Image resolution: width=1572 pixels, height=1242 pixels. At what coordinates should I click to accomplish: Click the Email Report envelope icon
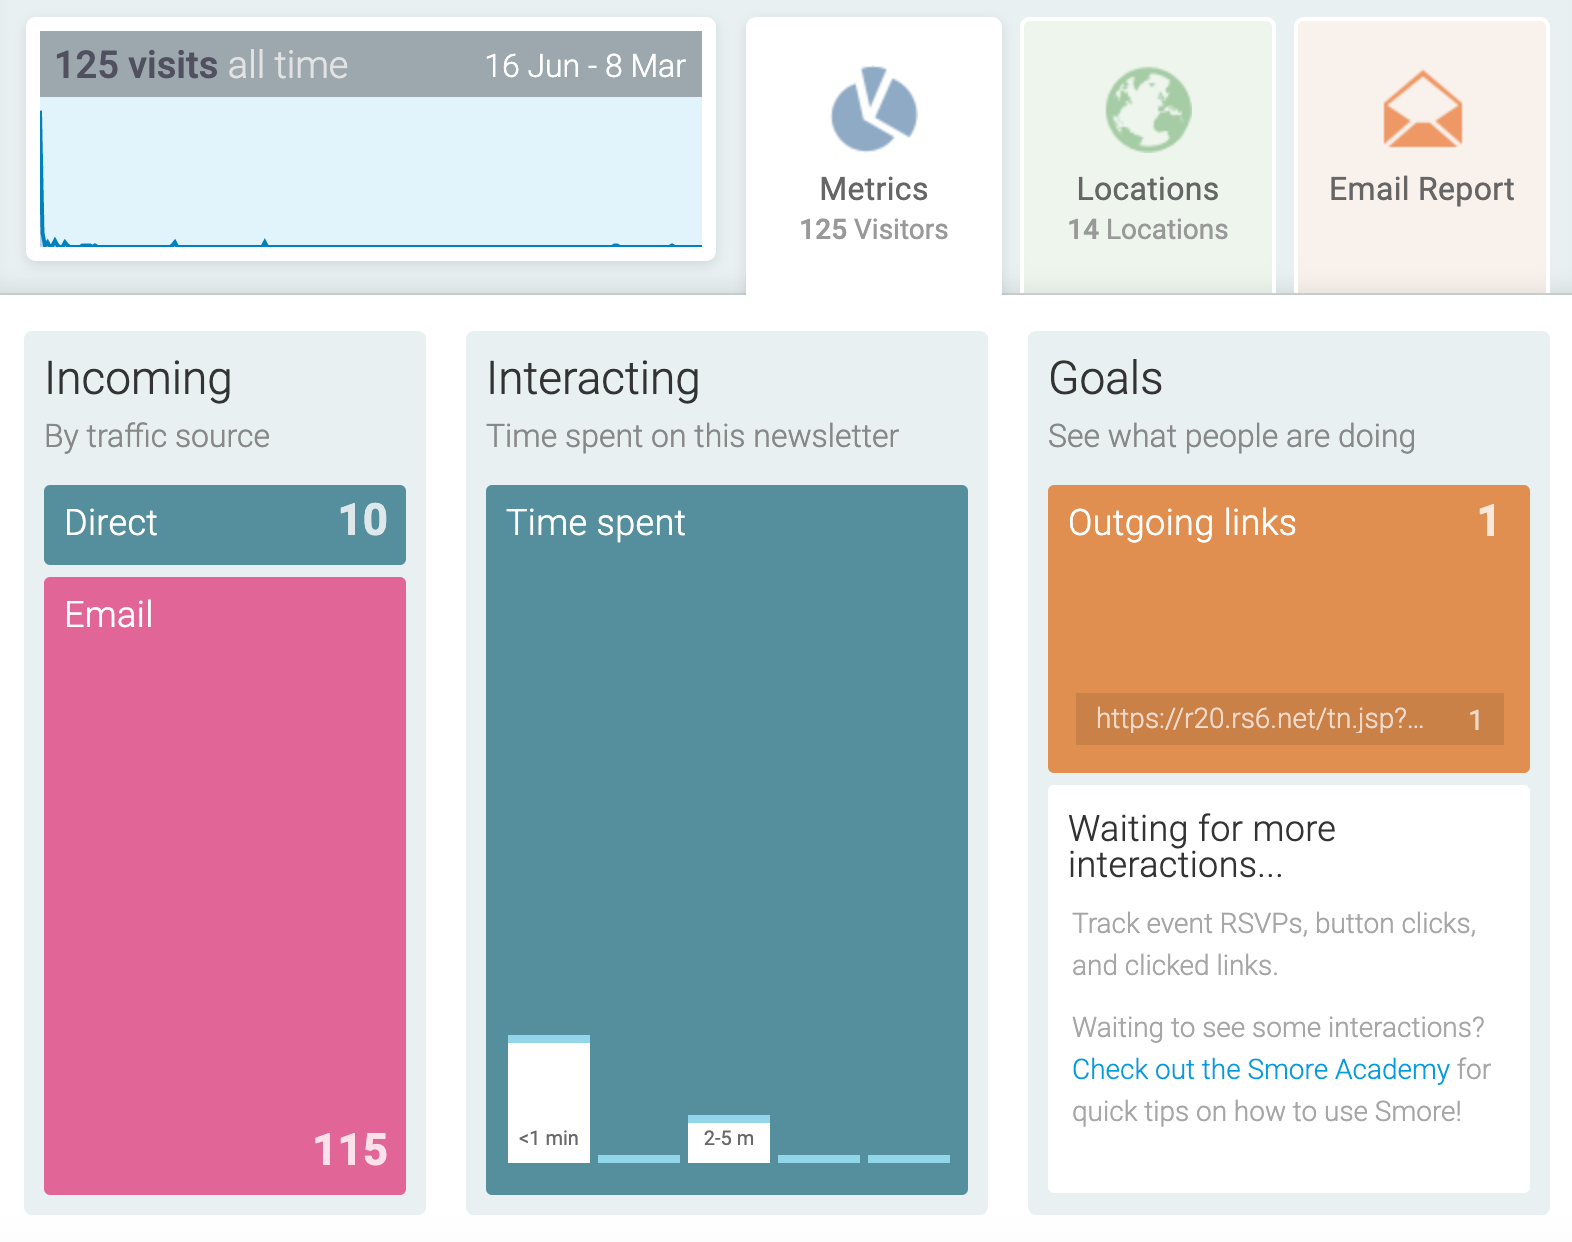(1422, 109)
